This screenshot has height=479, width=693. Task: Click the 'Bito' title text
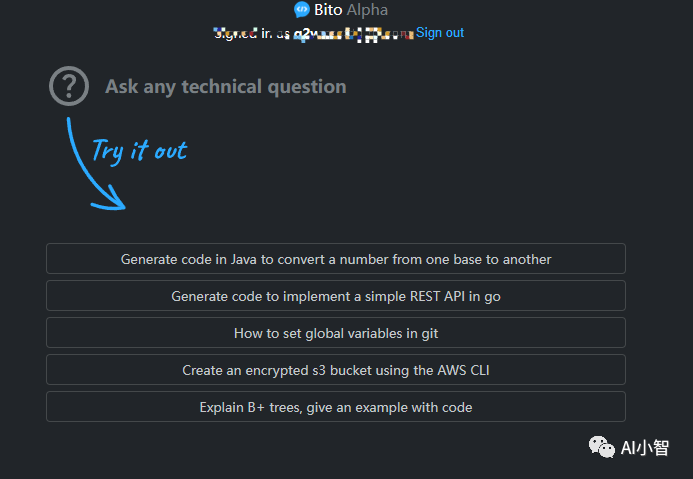329,10
